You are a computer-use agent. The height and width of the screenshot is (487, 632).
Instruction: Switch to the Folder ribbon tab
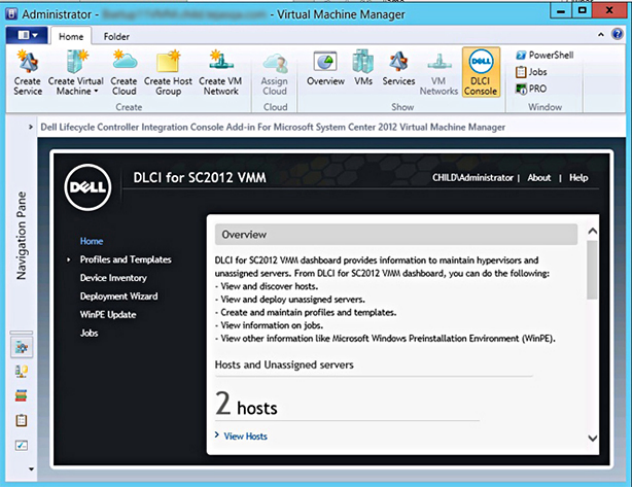coord(116,37)
